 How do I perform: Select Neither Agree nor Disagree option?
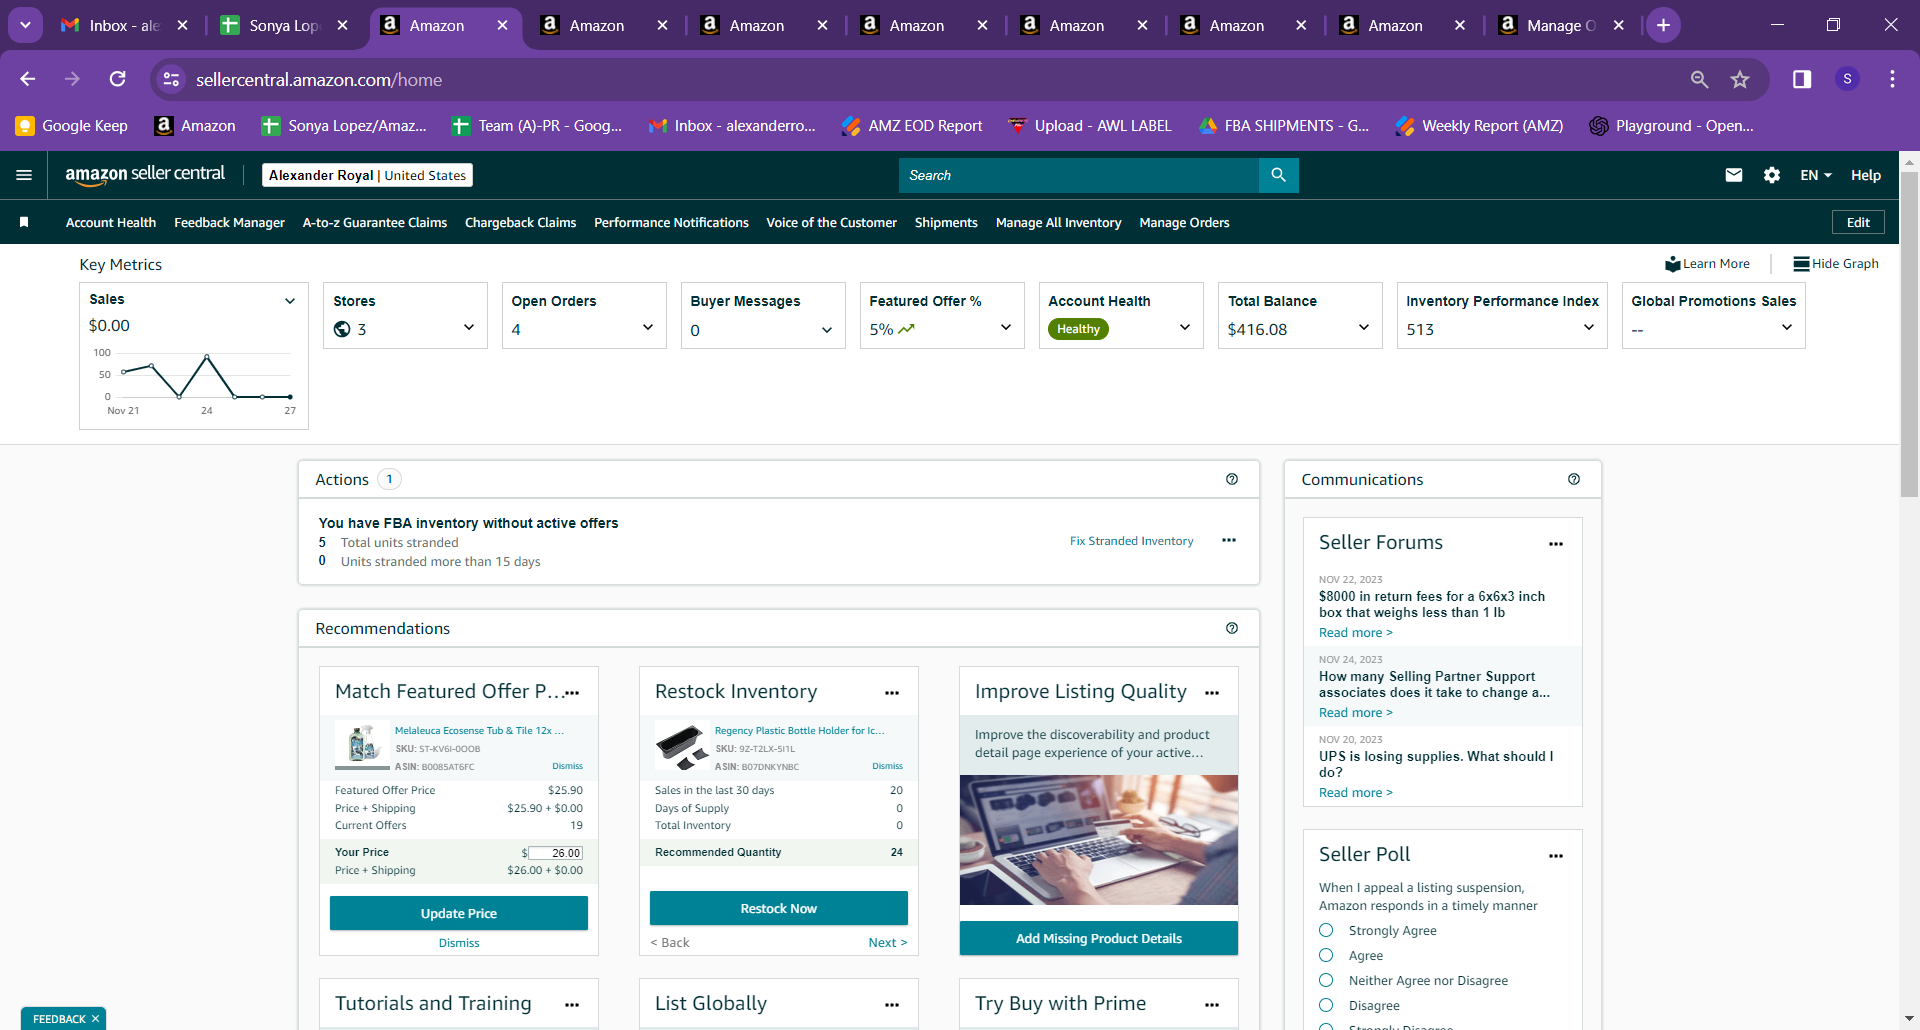(x=1326, y=981)
